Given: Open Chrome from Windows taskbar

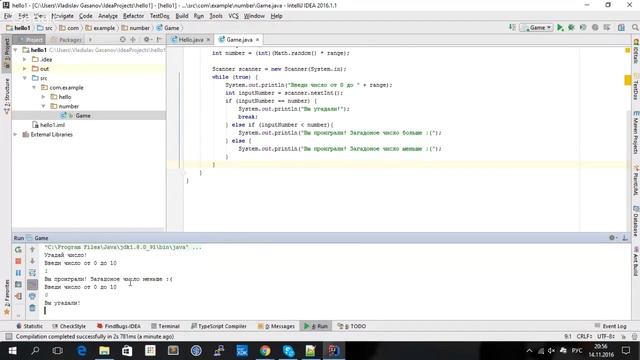Looking at the screenshot, I should coord(265,351).
